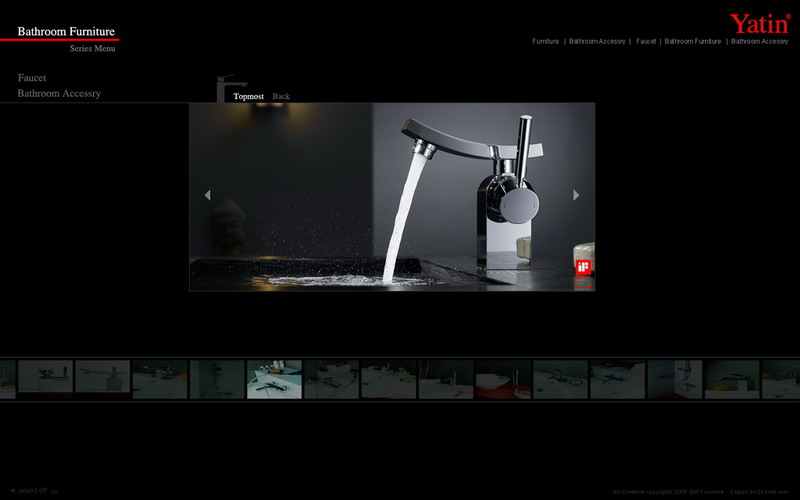Select the Back tab

click(281, 96)
